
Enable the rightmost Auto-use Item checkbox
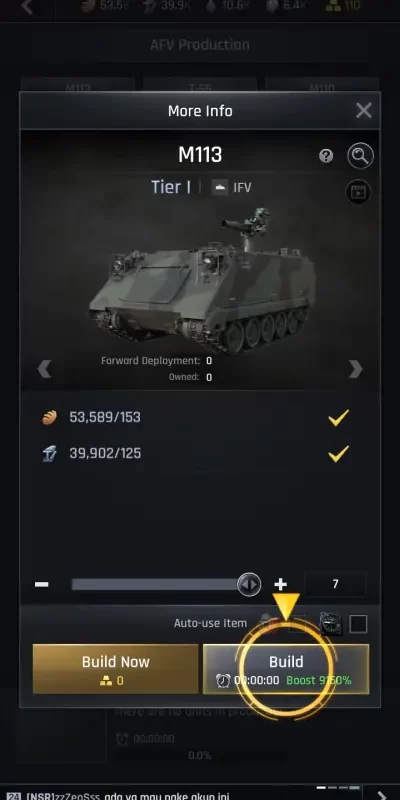coord(358,624)
